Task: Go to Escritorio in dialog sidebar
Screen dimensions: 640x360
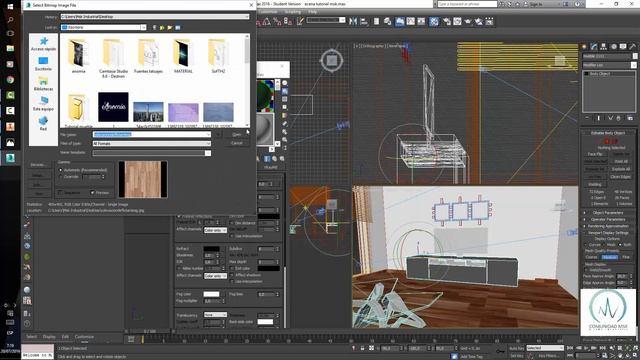Action: 43,64
